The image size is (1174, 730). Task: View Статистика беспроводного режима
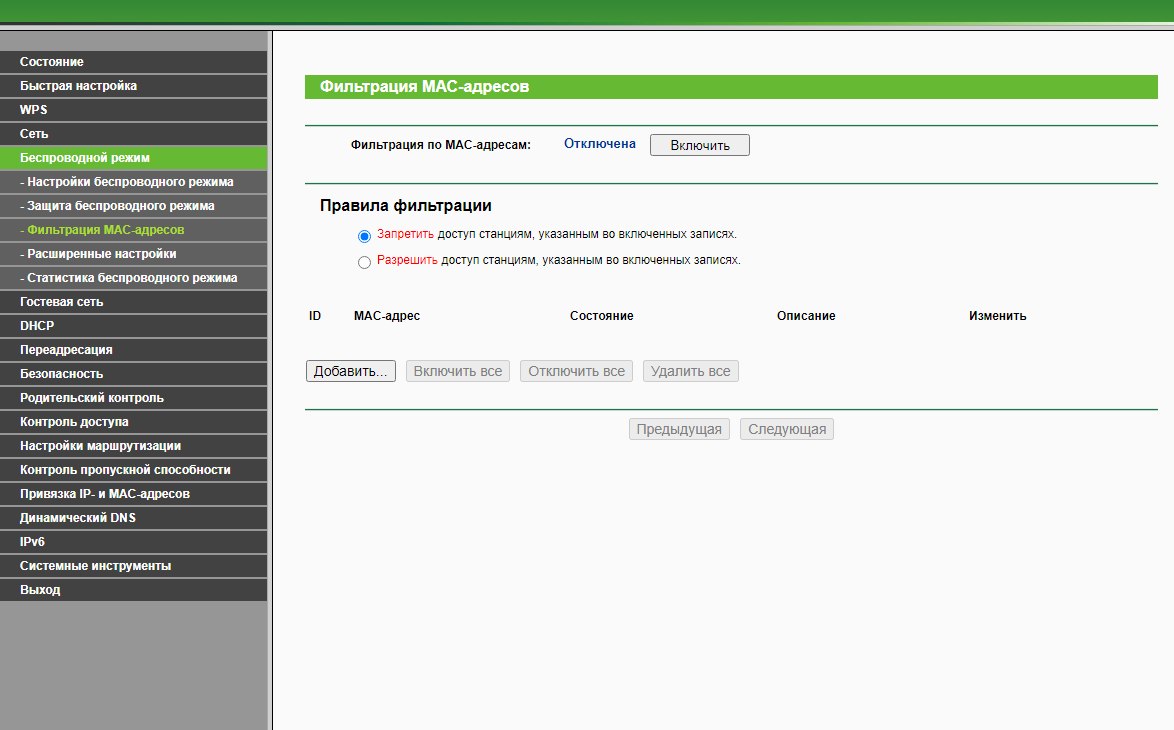[133, 277]
